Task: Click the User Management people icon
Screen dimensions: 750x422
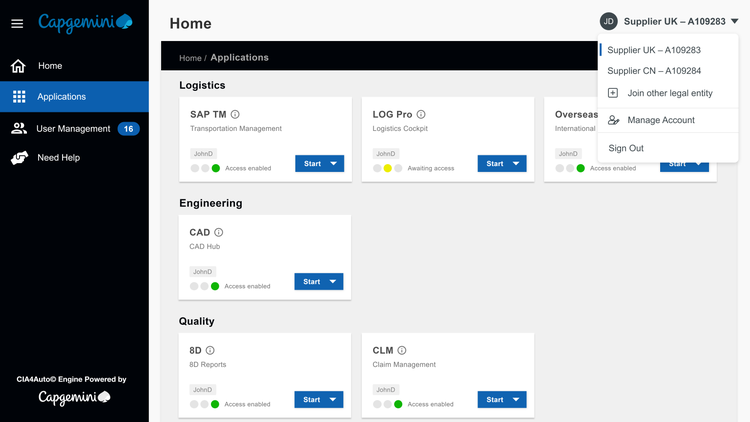Action: (19, 128)
